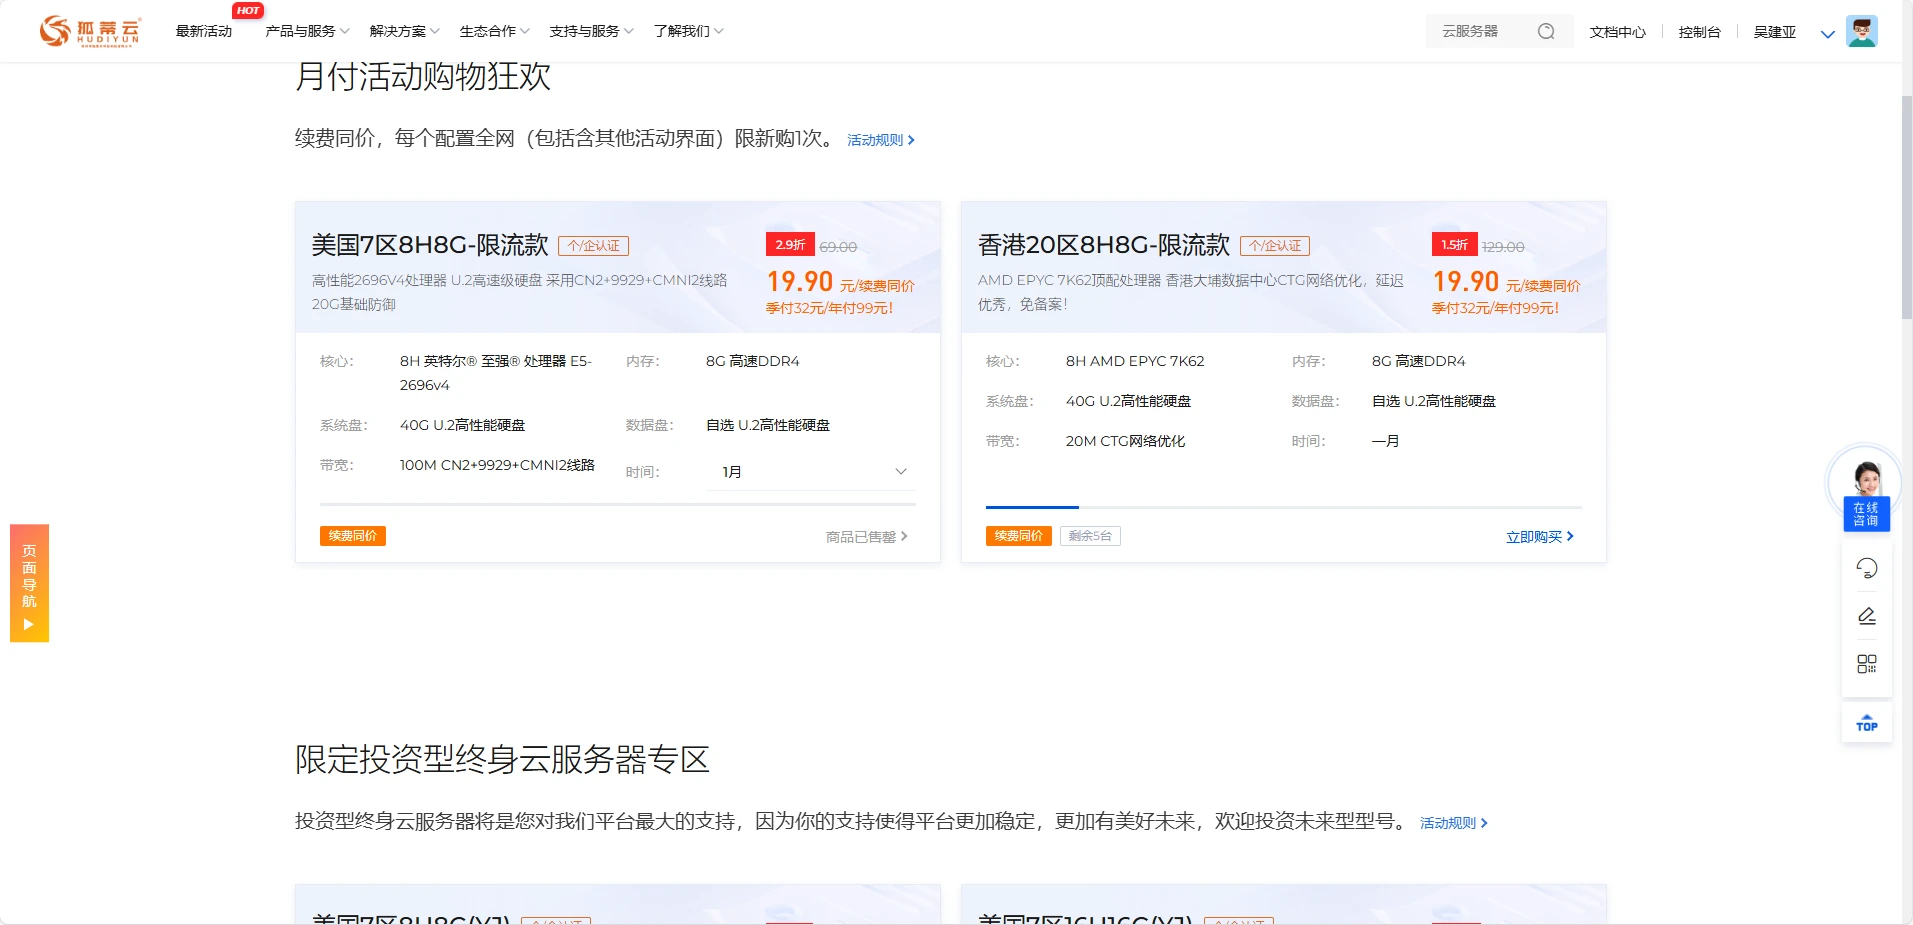1913x925 pixels.
Task: Open the 解决方案 navigation menu
Action: (403, 31)
